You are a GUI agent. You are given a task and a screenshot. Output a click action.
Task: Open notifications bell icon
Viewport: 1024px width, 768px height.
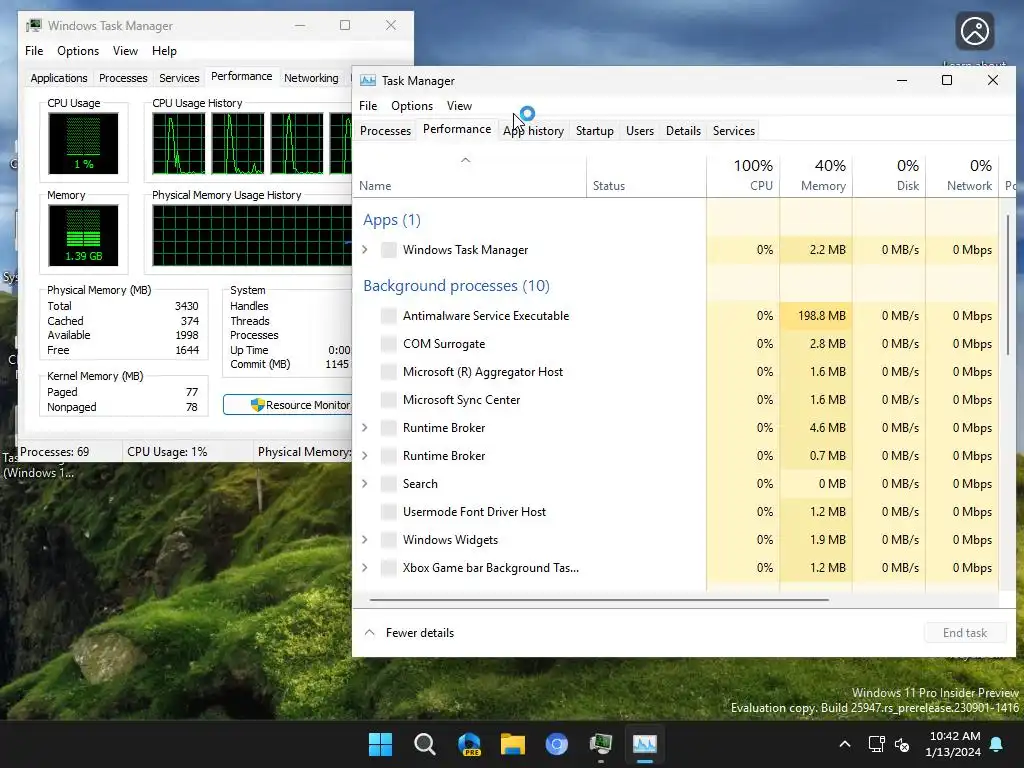pyautogui.click(x=997, y=744)
